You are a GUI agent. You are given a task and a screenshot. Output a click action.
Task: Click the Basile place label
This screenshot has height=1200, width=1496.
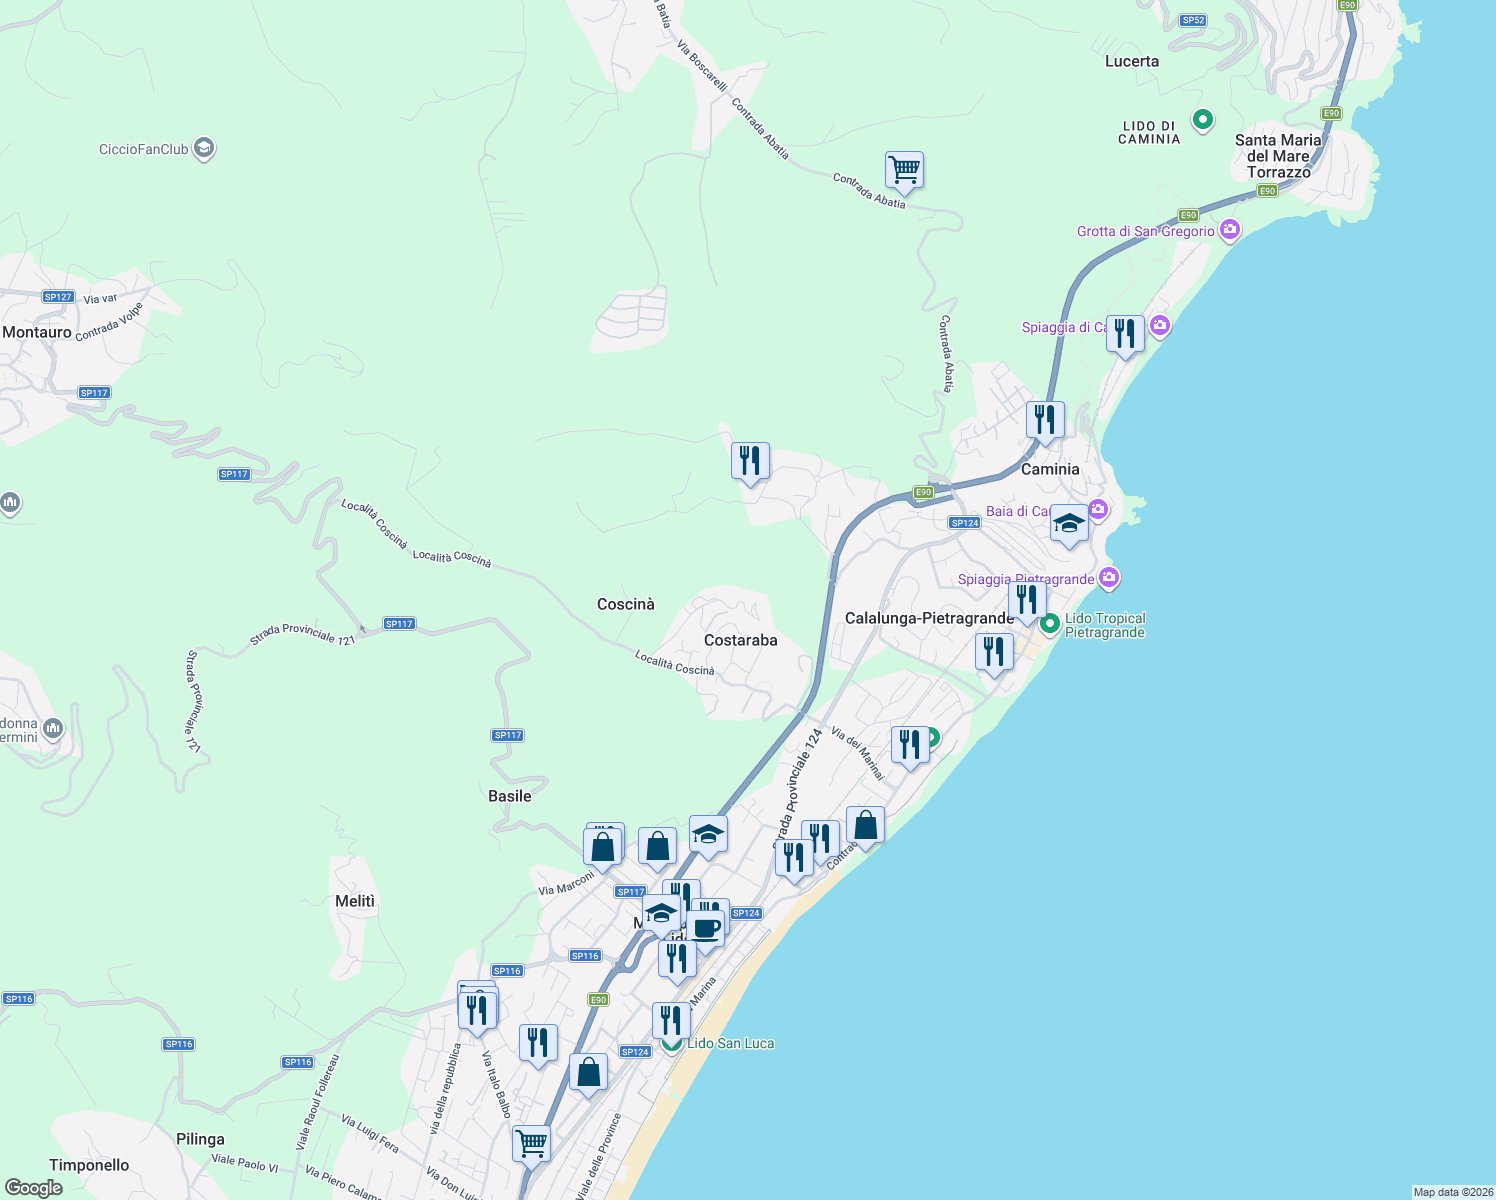510,796
